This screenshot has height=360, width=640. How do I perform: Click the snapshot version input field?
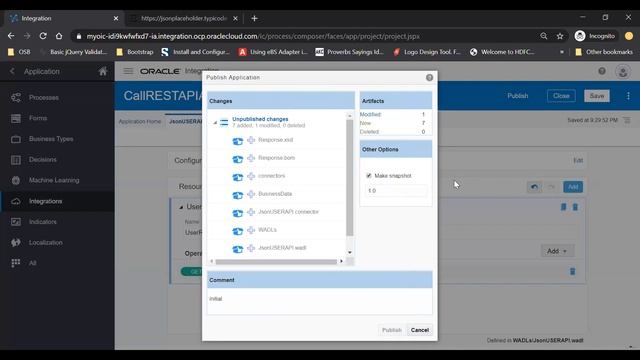[x=396, y=191]
